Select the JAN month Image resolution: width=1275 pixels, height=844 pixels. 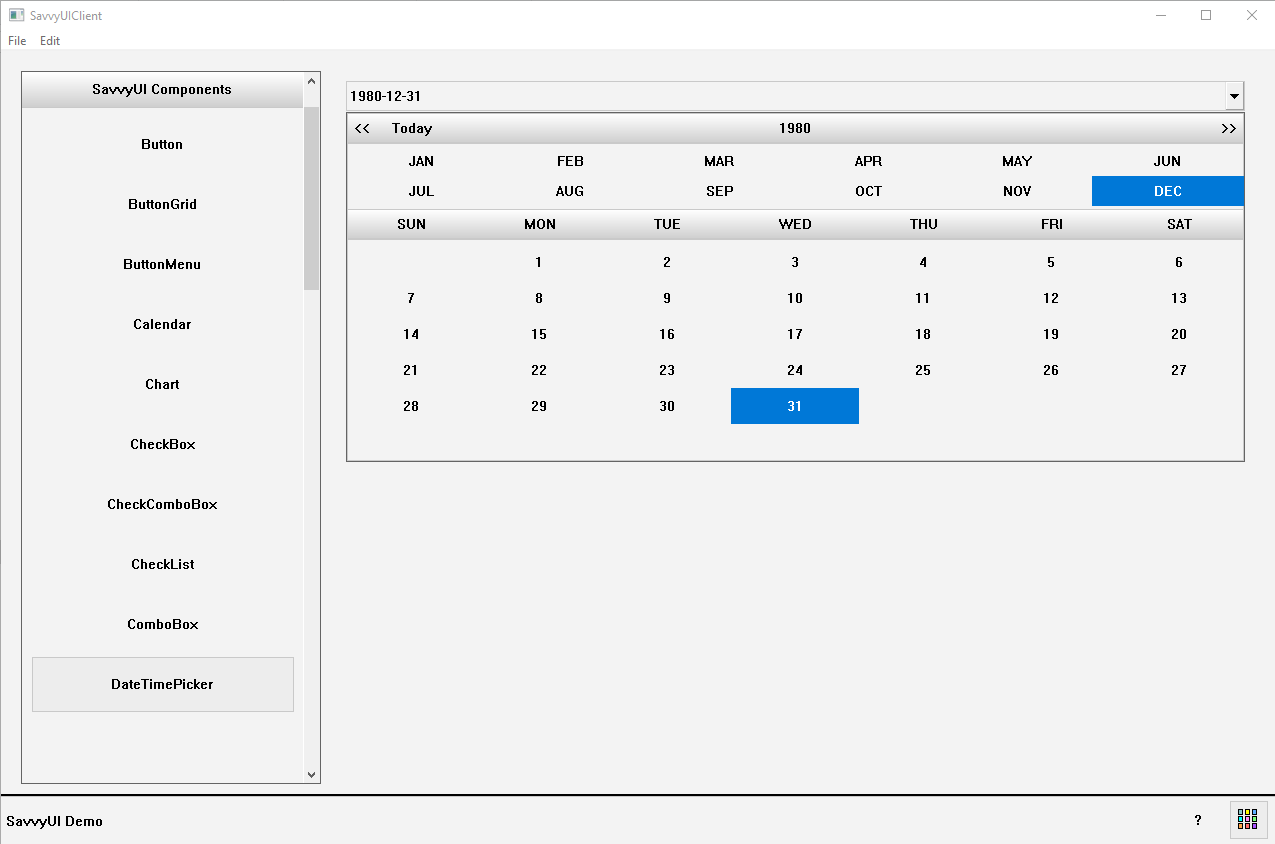tap(421, 161)
